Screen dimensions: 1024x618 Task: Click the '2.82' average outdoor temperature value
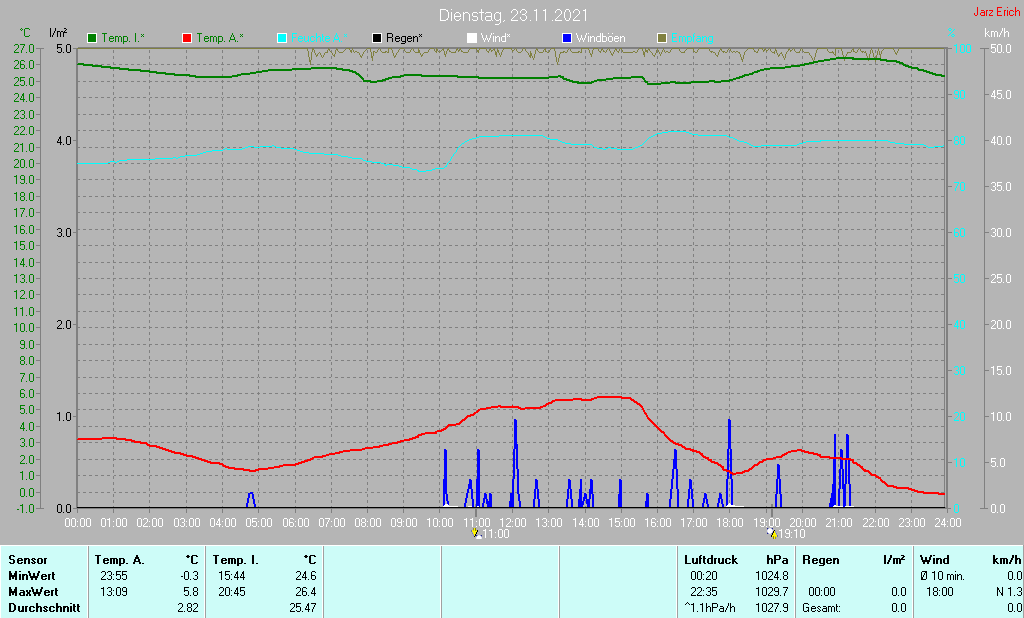point(188,608)
